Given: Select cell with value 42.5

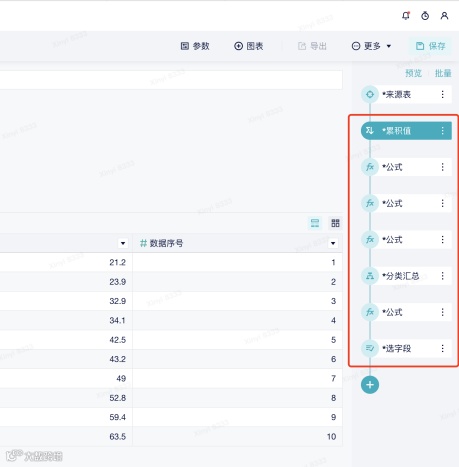Looking at the screenshot, I should [x=66, y=340].
